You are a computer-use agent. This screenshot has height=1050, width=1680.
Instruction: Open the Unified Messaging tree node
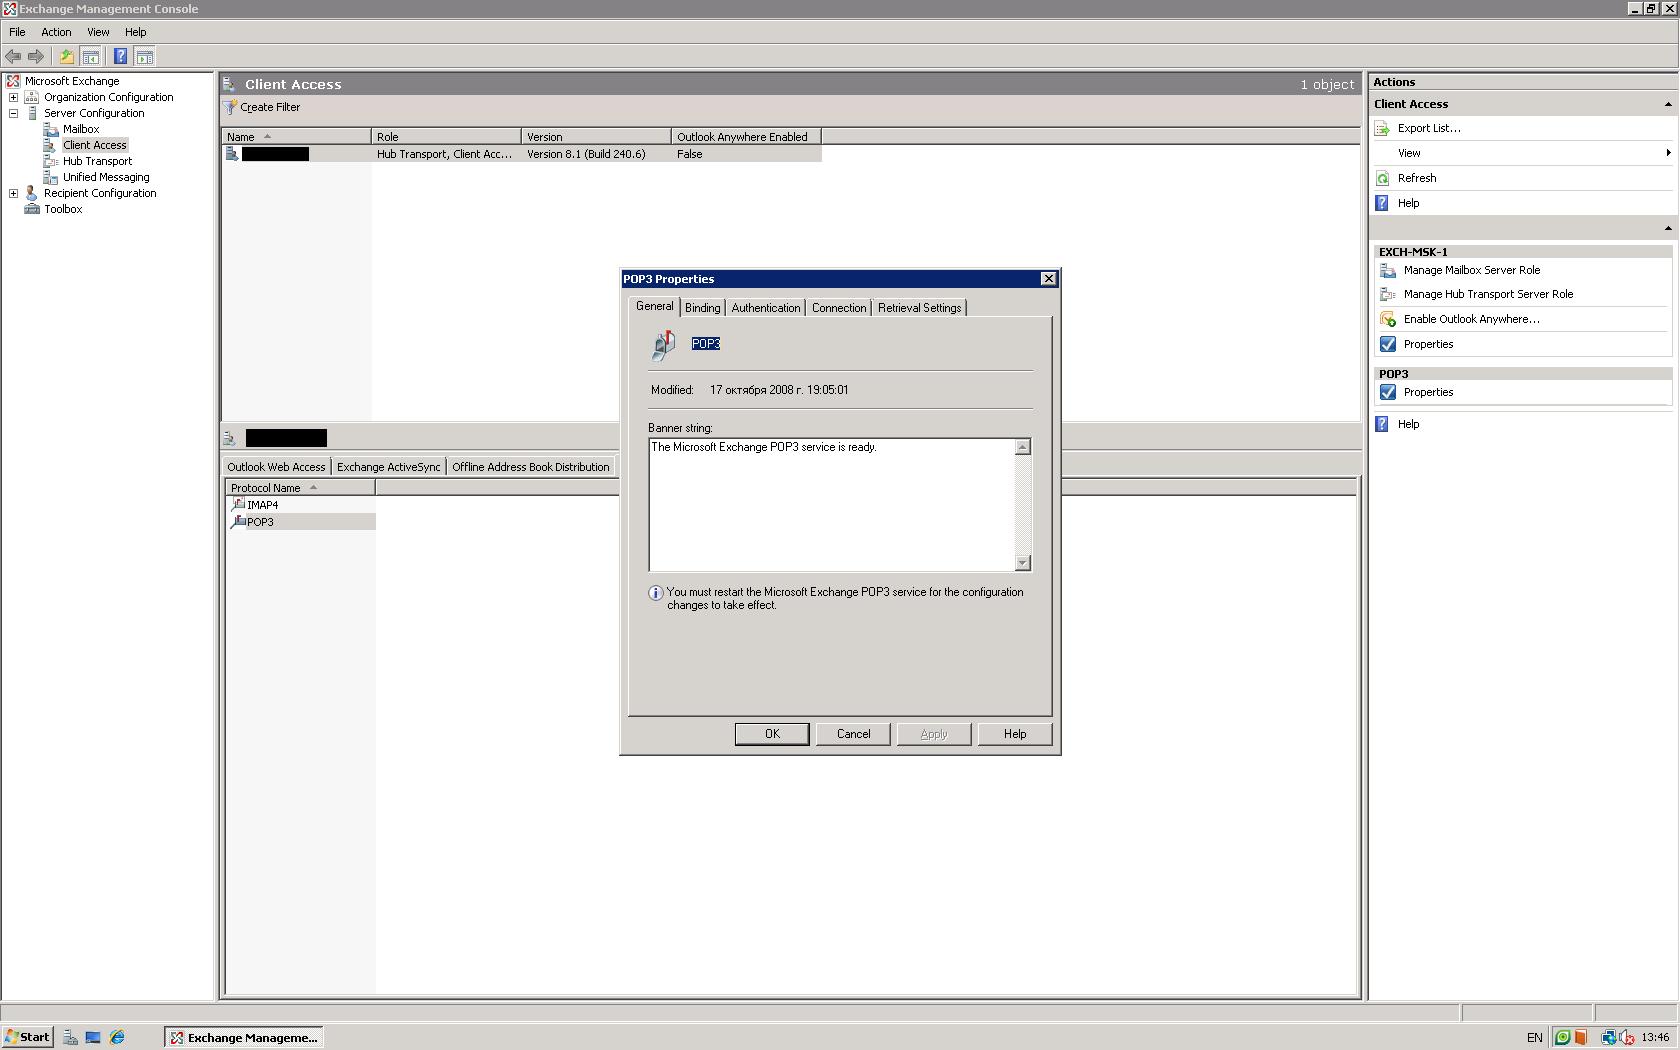click(106, 177)
